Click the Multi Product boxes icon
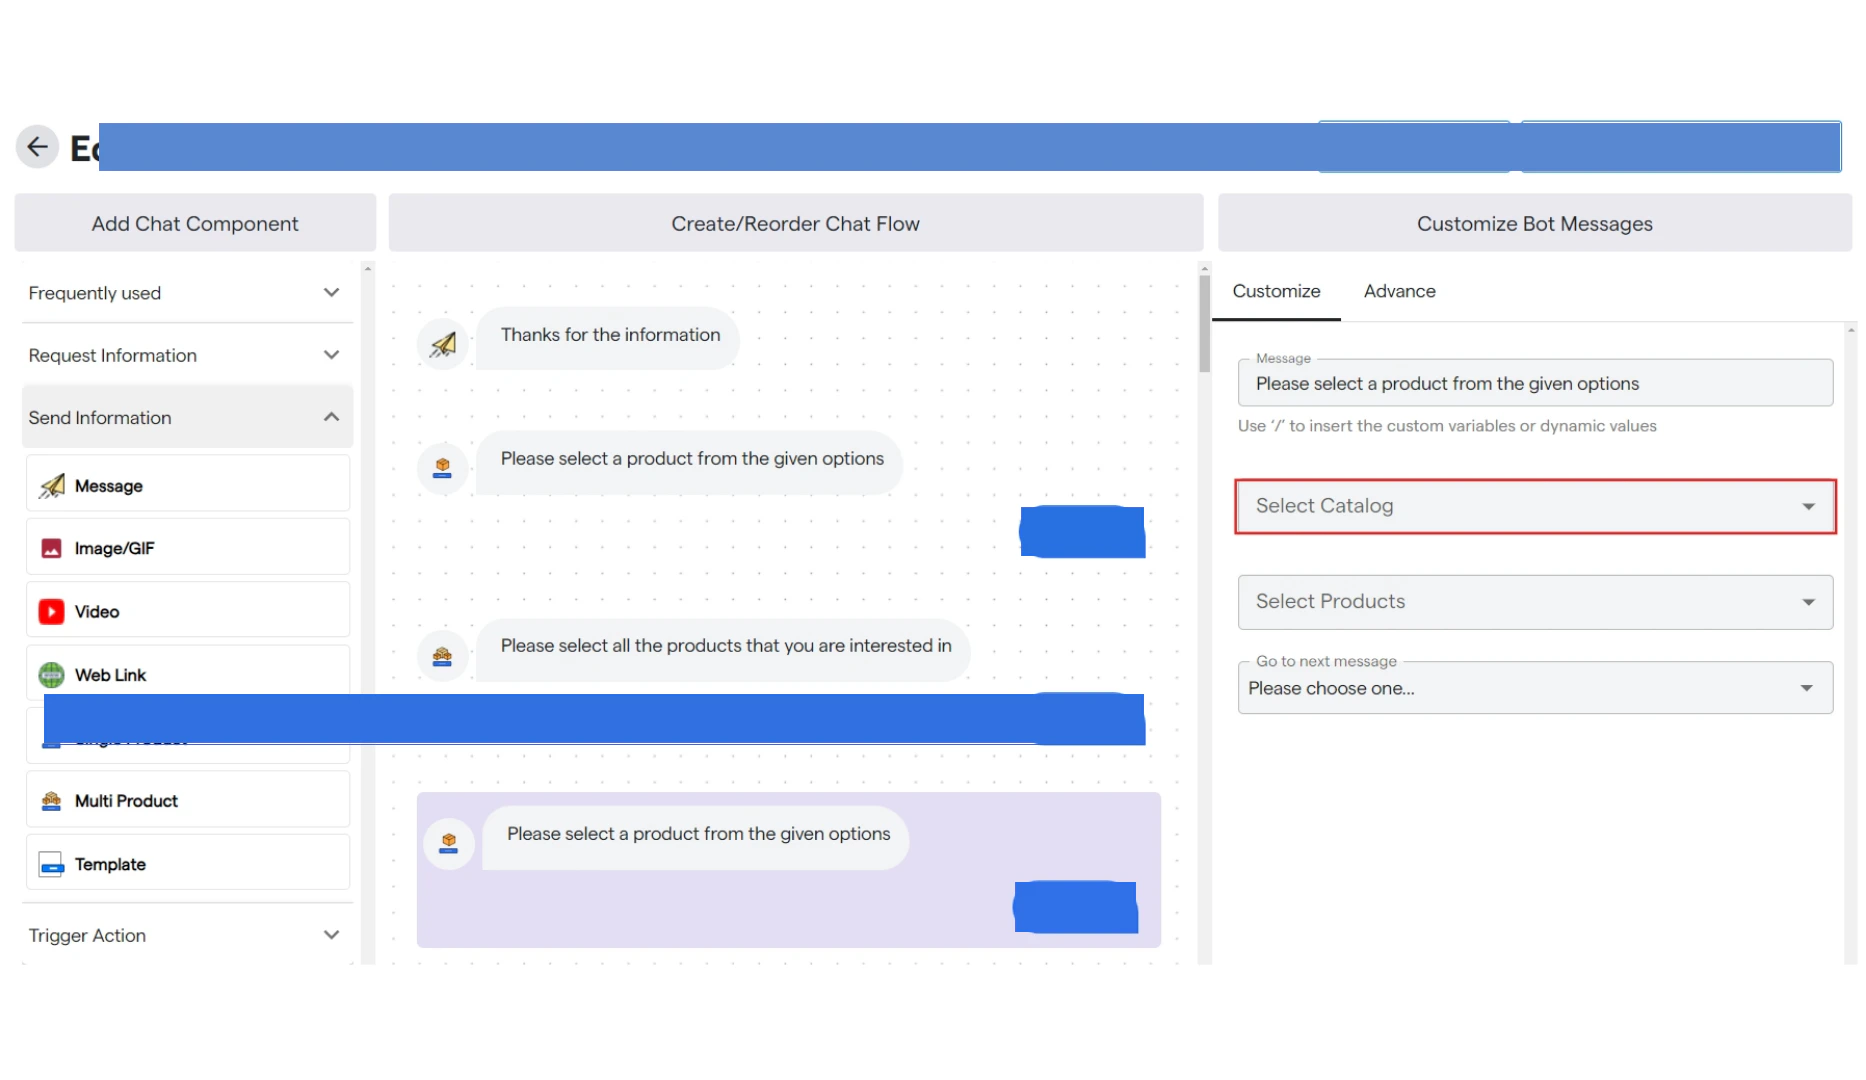This screenshot has height=1080, width=1866. [x=51, y=801]
